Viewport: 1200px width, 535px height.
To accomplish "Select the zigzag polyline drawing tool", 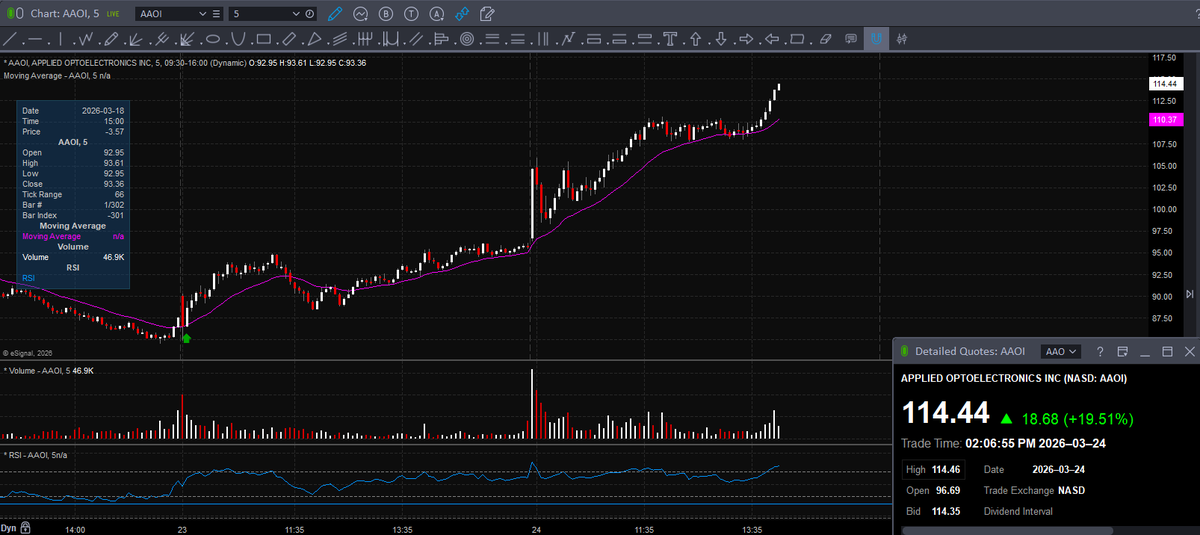I will 87,40.
